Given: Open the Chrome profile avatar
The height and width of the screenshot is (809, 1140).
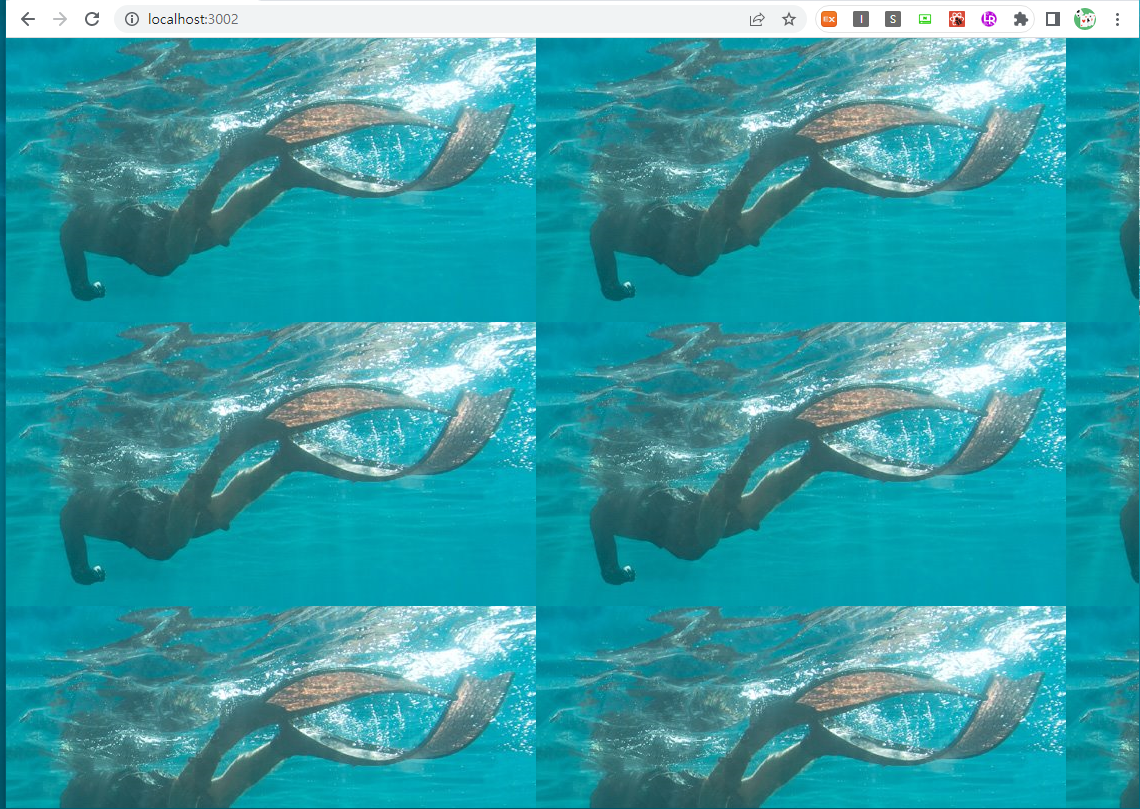Looking at the screenshot, I should [x=1085, y=19].
